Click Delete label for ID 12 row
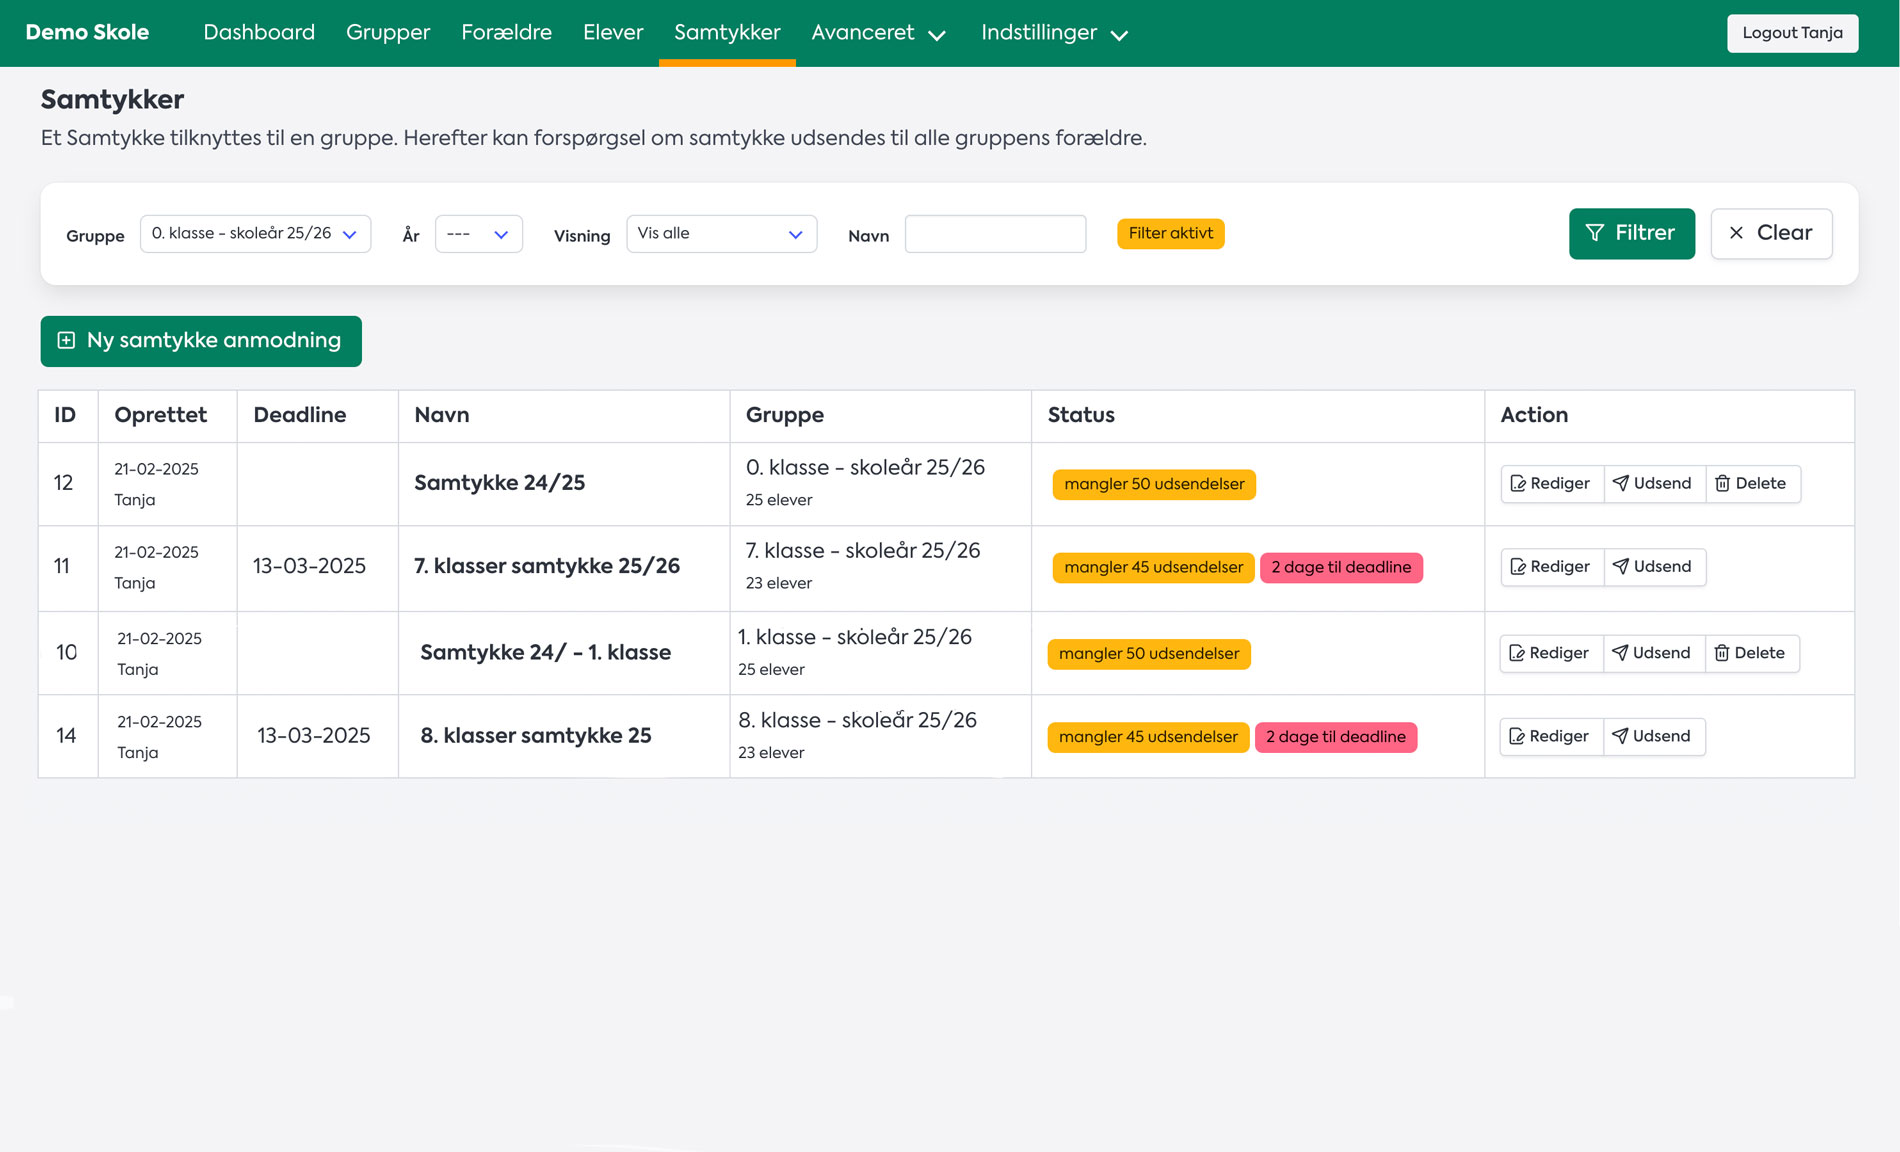Viewport: 1900px width, 1152px height. pyautogui.click(x=1760, y=484)
